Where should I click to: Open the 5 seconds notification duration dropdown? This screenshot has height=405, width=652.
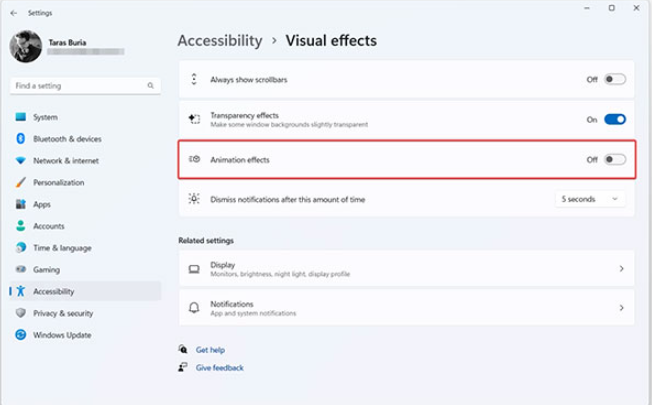coord(590,199)
